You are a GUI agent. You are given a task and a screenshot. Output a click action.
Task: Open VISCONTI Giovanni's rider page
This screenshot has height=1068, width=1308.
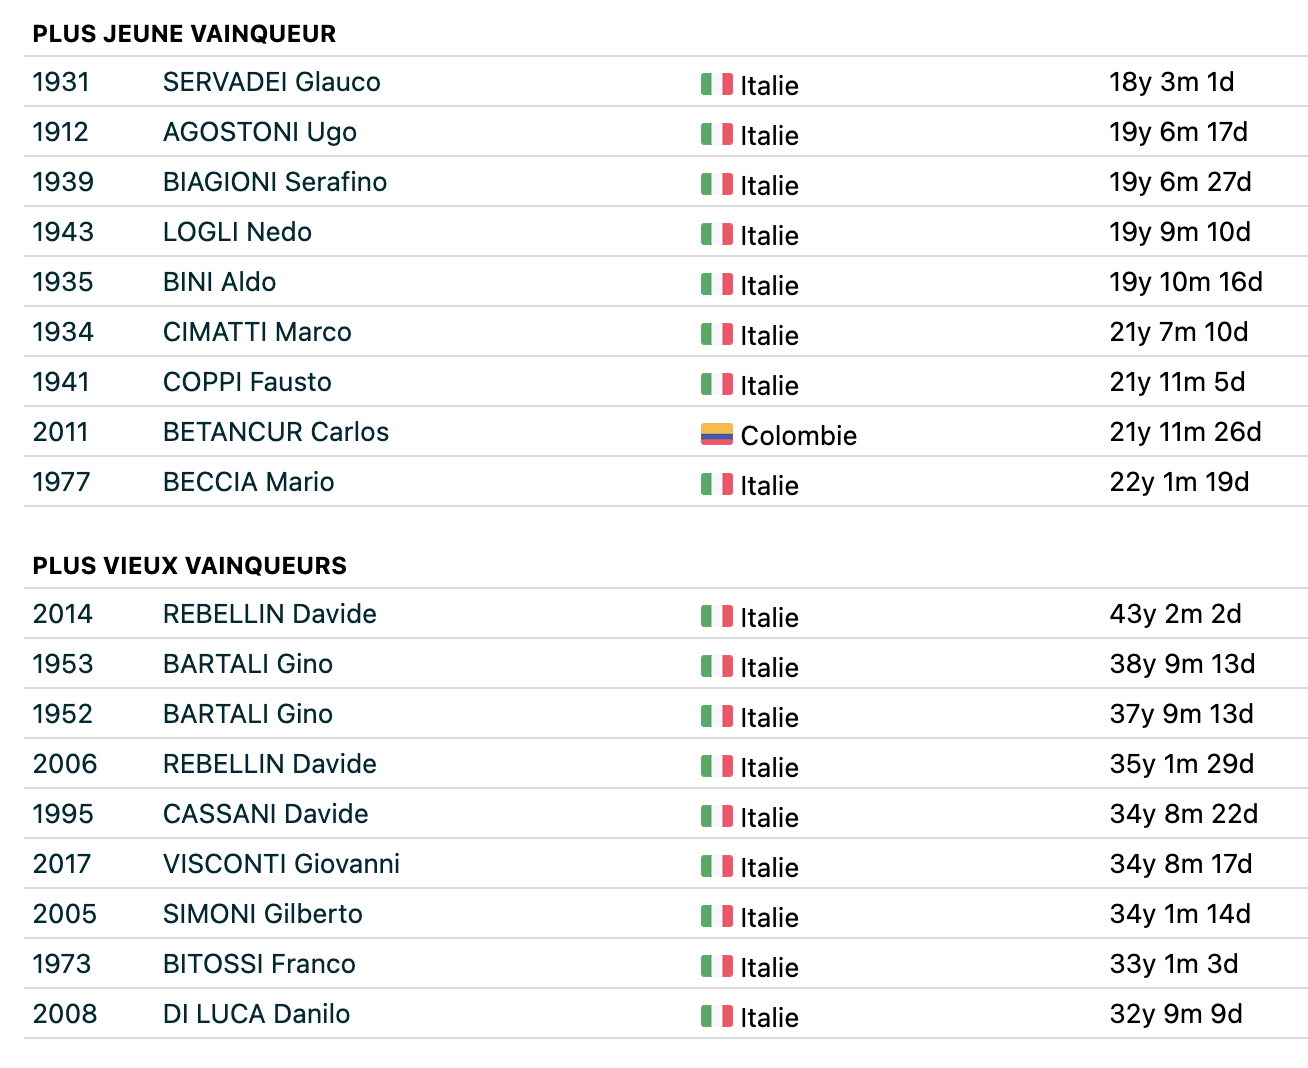281,864
